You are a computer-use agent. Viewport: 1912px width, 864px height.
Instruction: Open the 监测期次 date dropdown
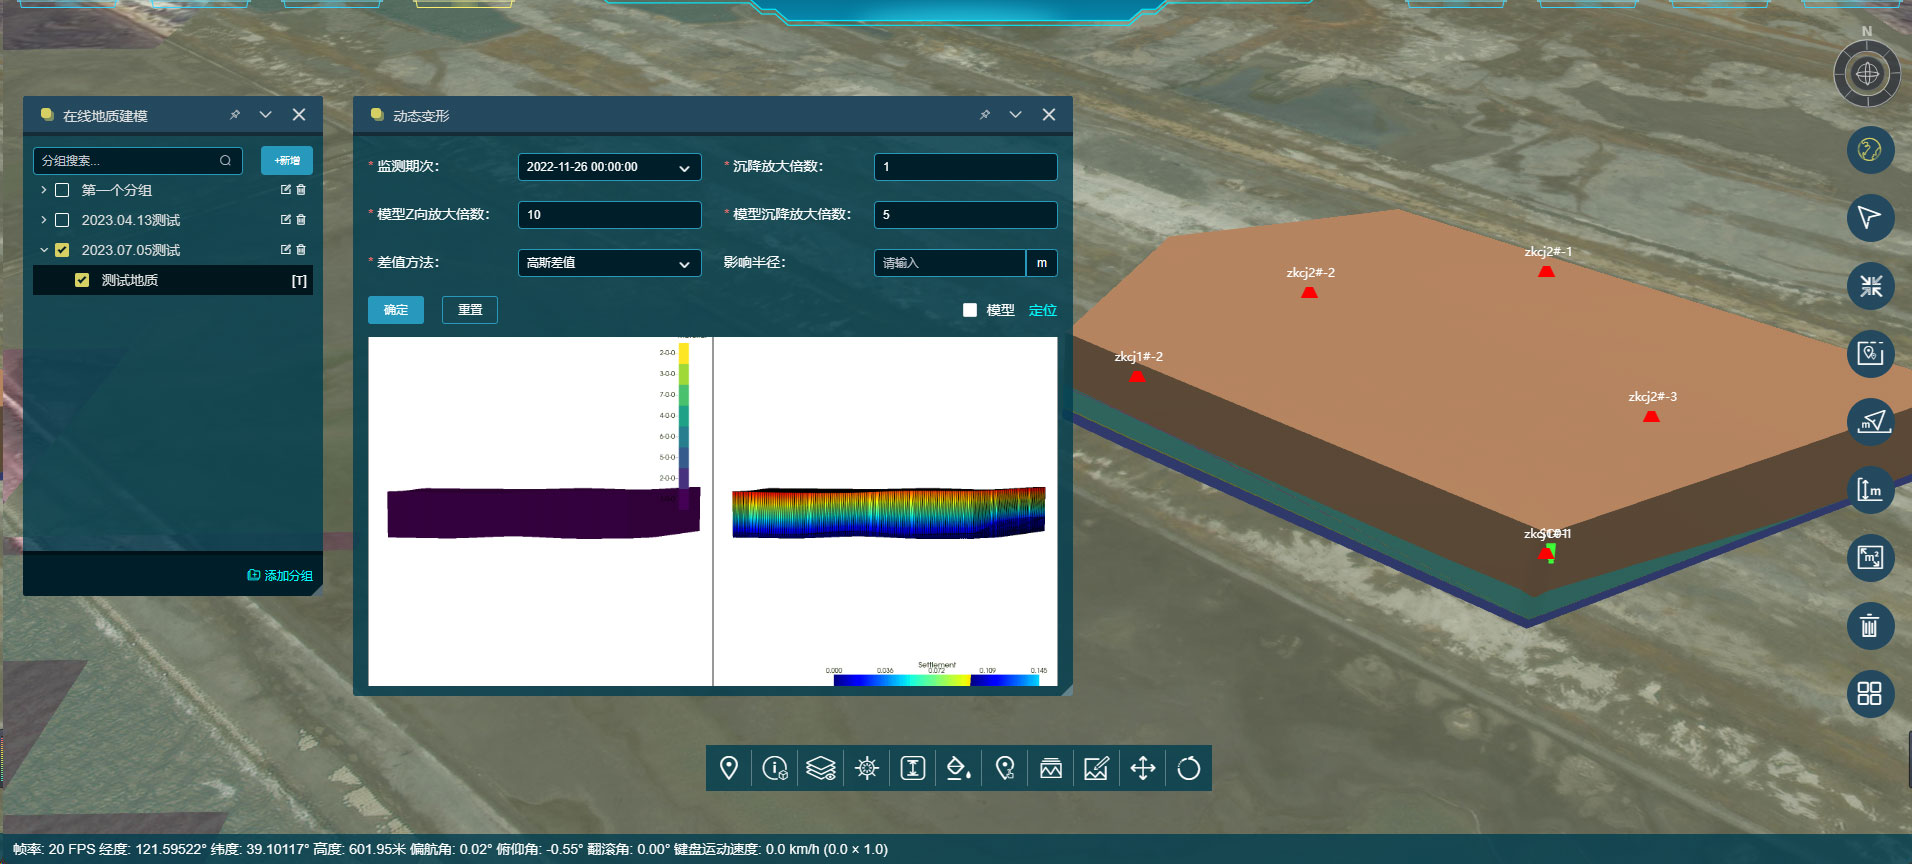tap(609, 167)
